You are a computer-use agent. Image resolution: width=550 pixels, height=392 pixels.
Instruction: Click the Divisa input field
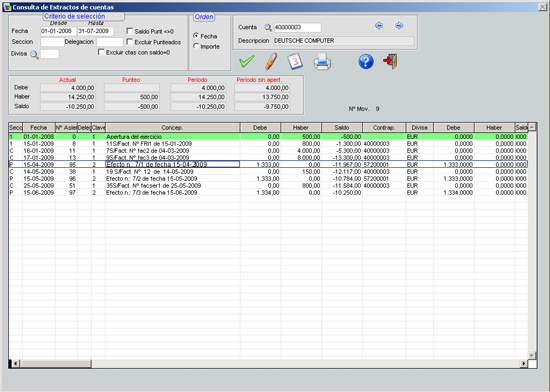pyautogui.click(x=50, y=54)
